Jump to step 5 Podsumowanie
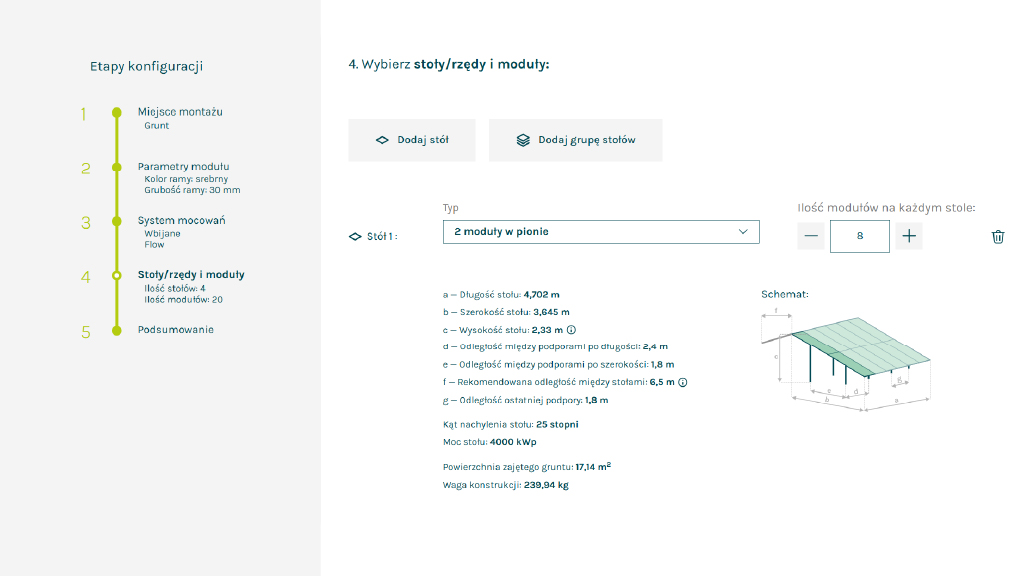 (176, 330)
